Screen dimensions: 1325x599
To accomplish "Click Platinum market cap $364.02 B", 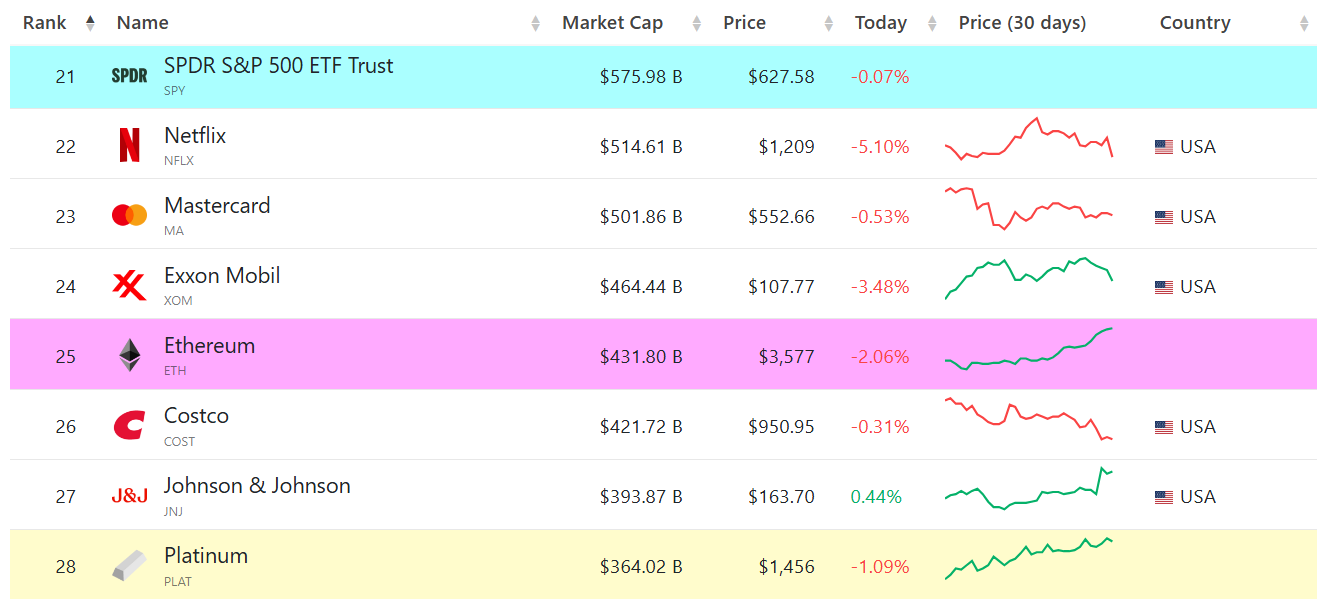I will click(641, 567).
